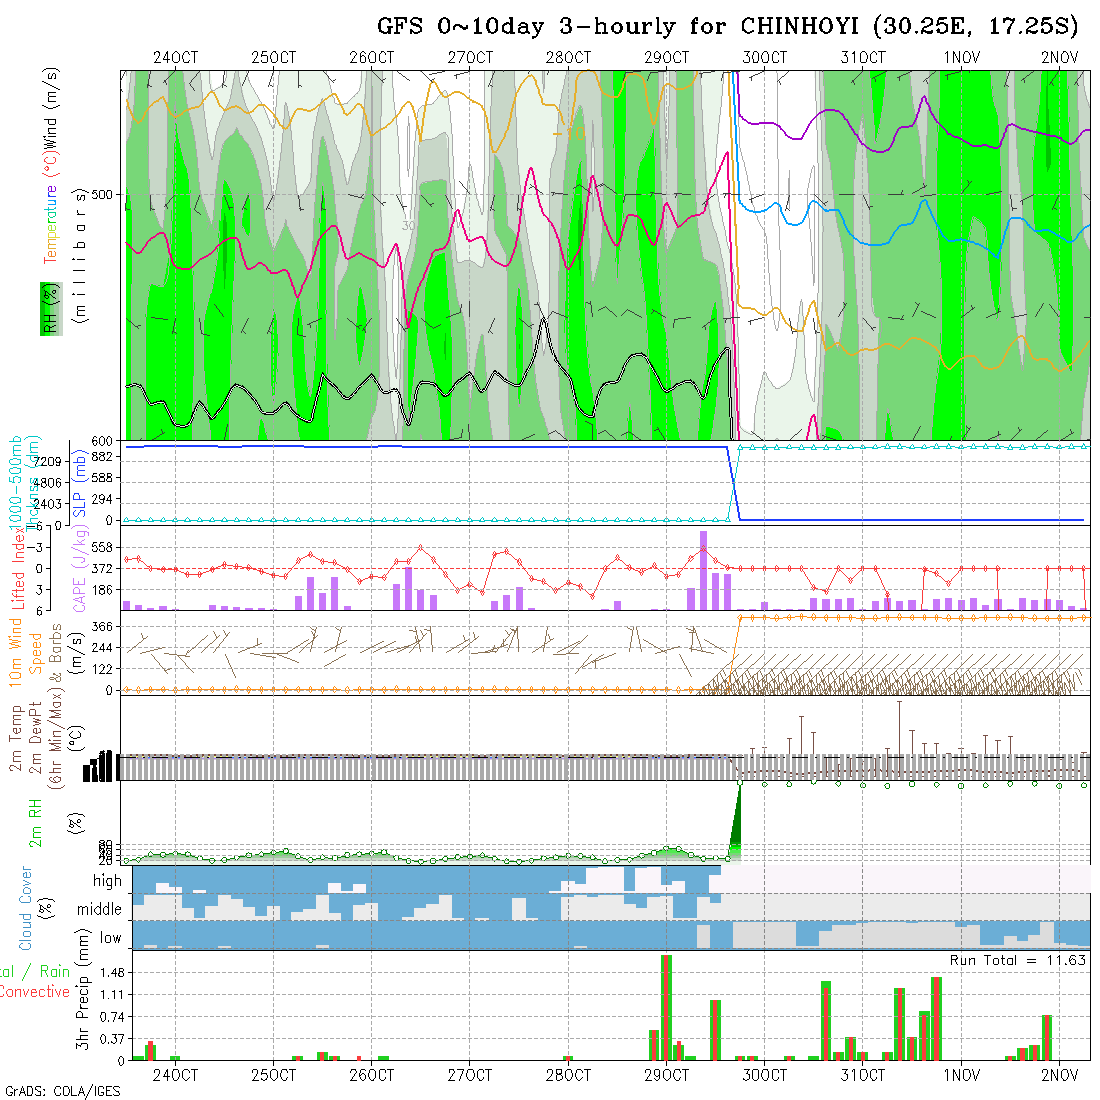Viewport: 1100px width, 1100px height.
Task: Select the 'low' cloud cover row label
Action: [110, 937]
